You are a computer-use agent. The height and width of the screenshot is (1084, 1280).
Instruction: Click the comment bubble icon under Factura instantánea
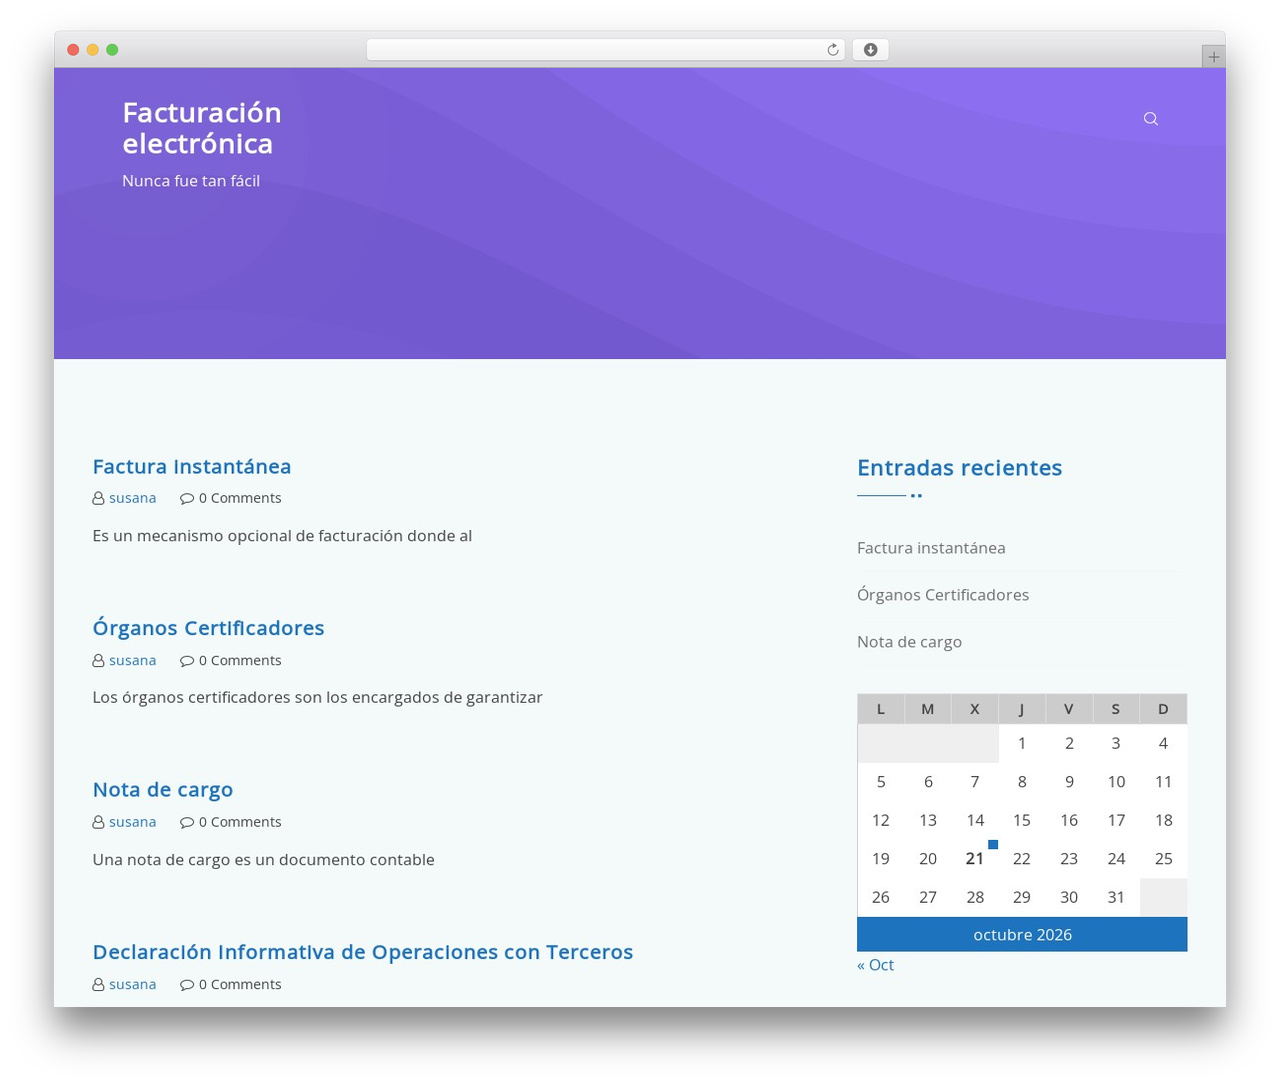click(187, 498)
